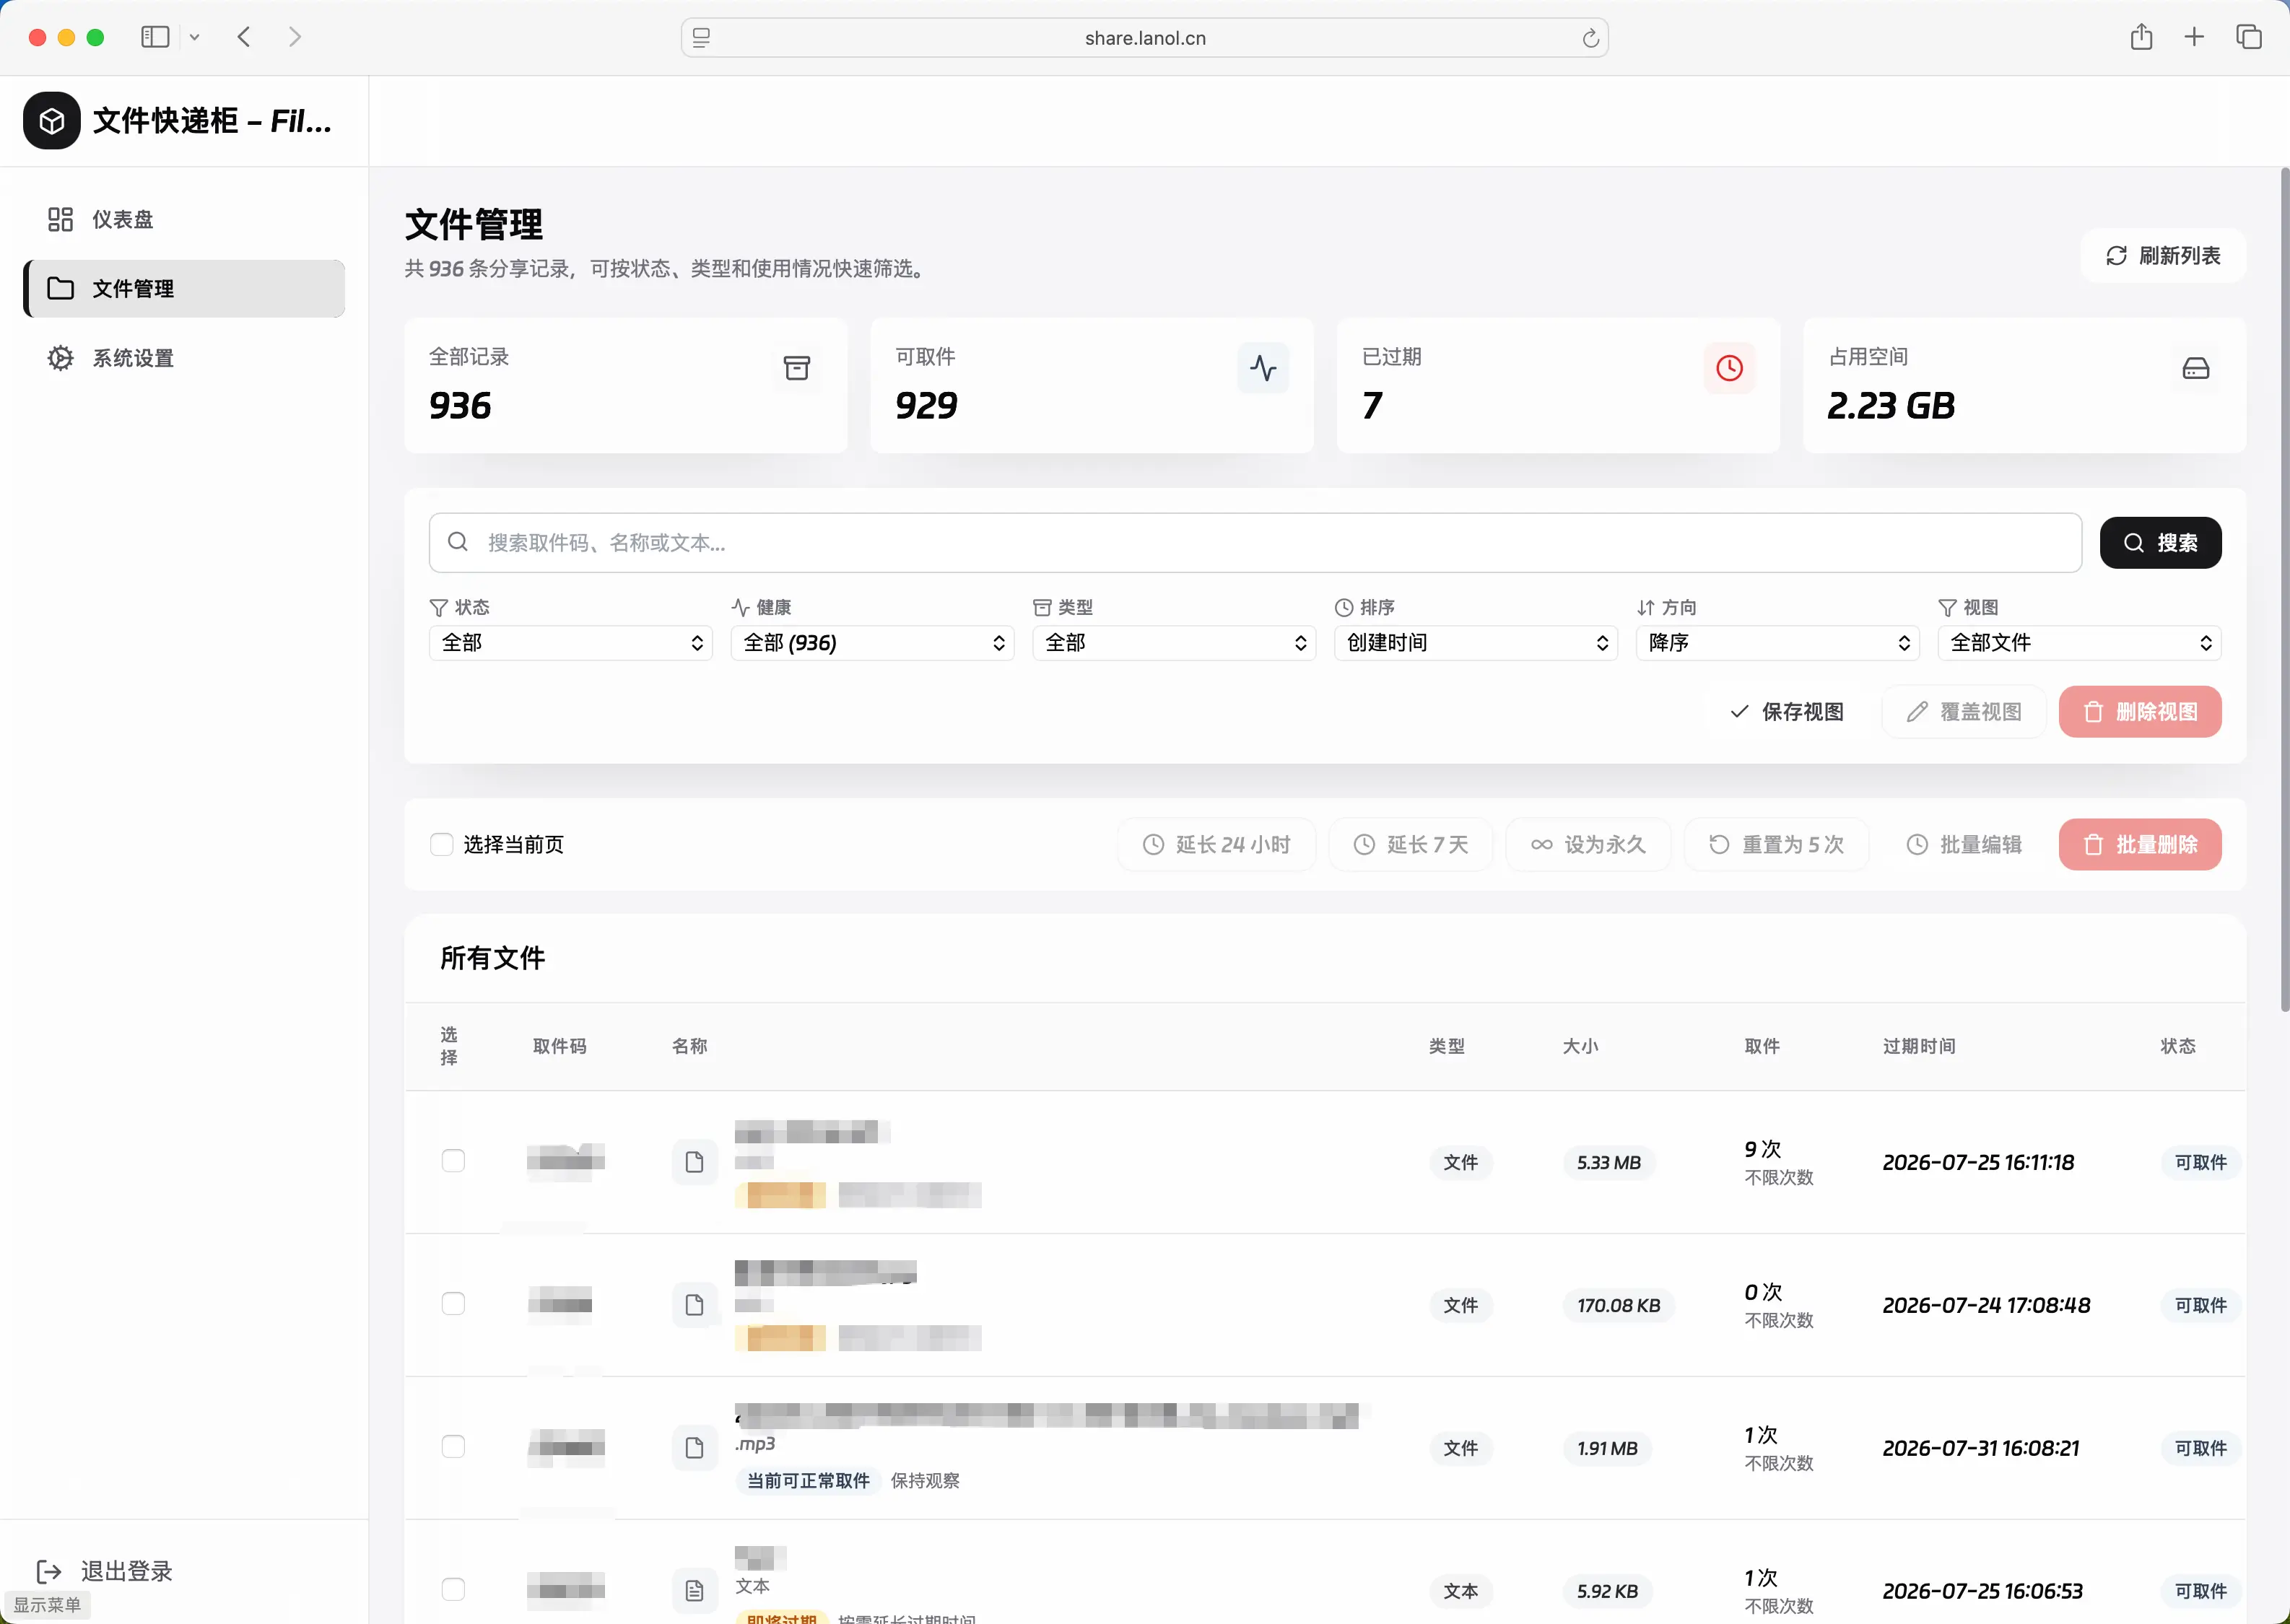The width and height of the screenshot is (2290, 1624).
Task: Click the 批量编辑 button
Action: [1964, 845]
